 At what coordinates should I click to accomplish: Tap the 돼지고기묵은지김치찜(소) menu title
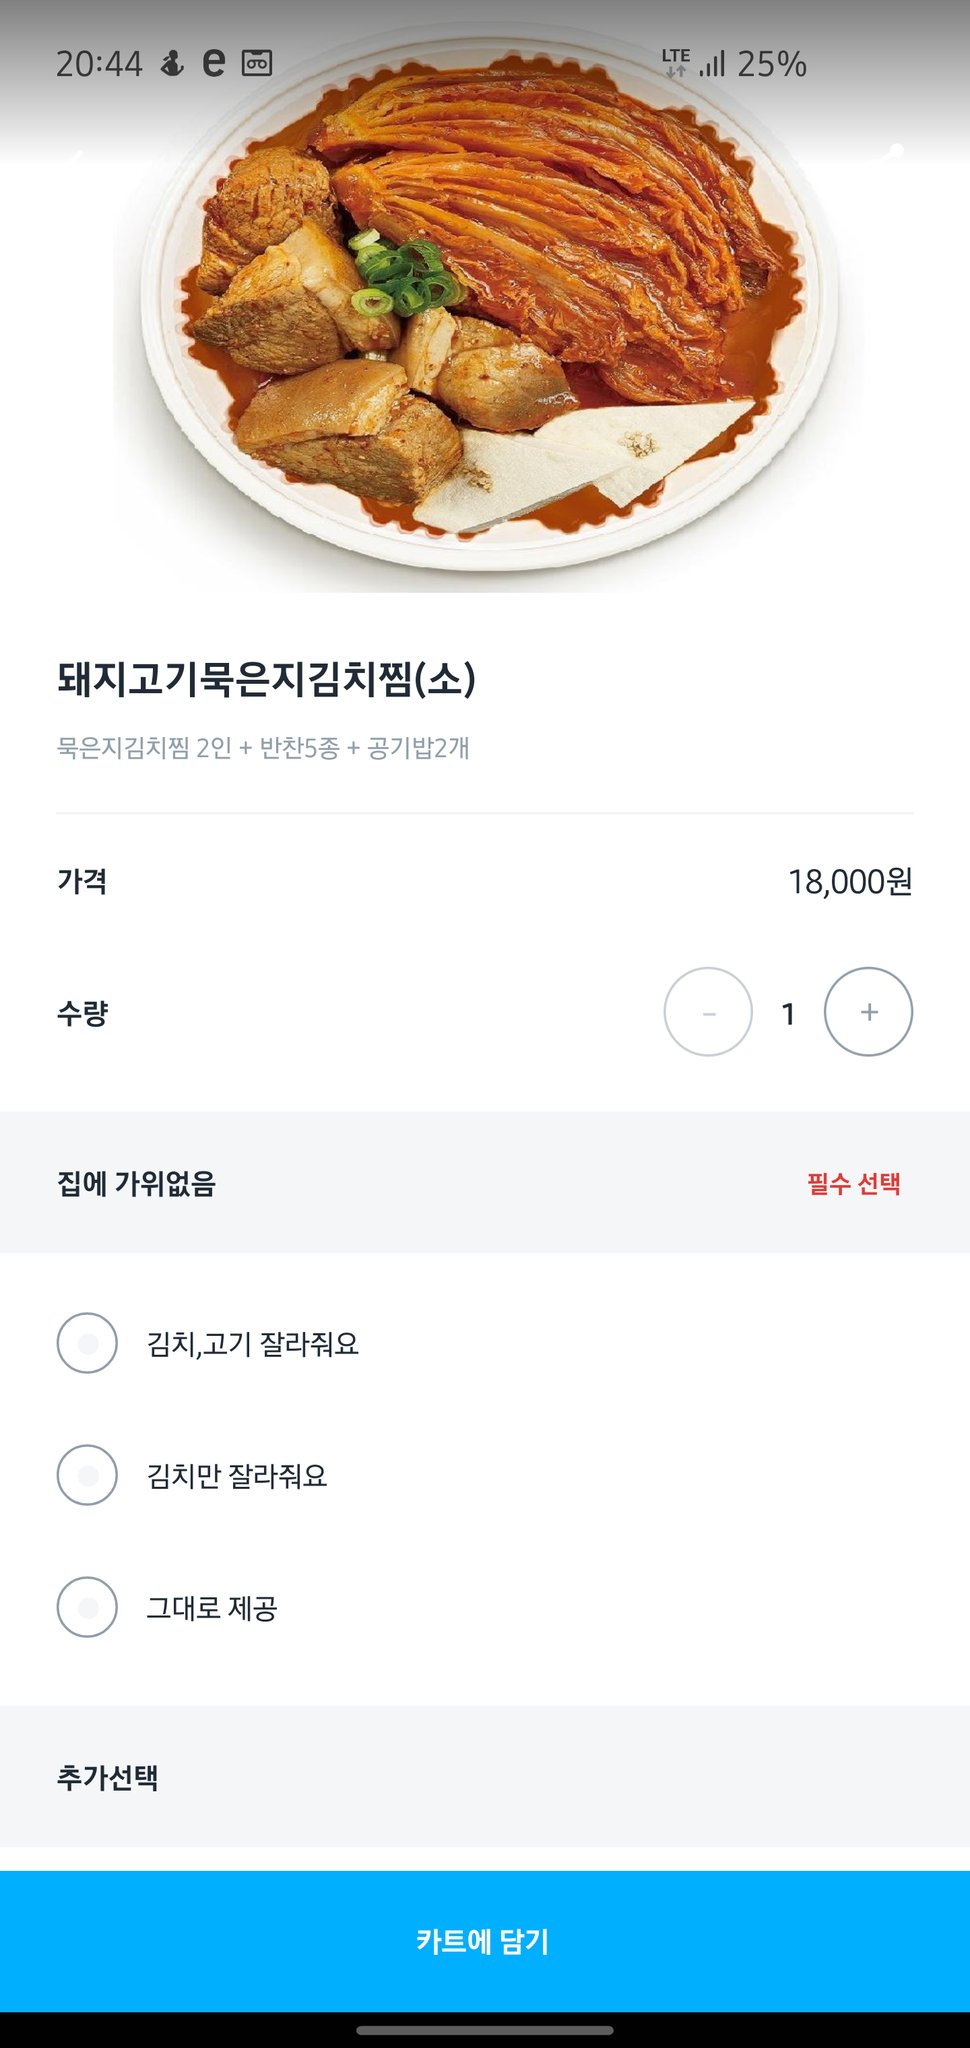pyautogui.click(x=266, y=680)
